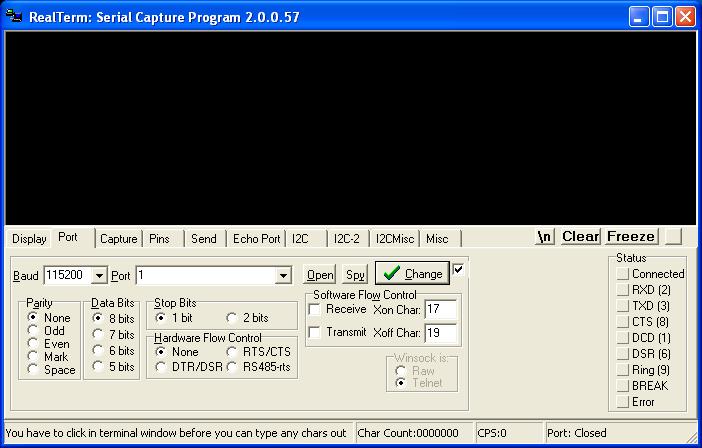The width and height of the screenshot is (702, 448).
Task: Toggle the checkbox next to Change button
Action: pos(459,269)
